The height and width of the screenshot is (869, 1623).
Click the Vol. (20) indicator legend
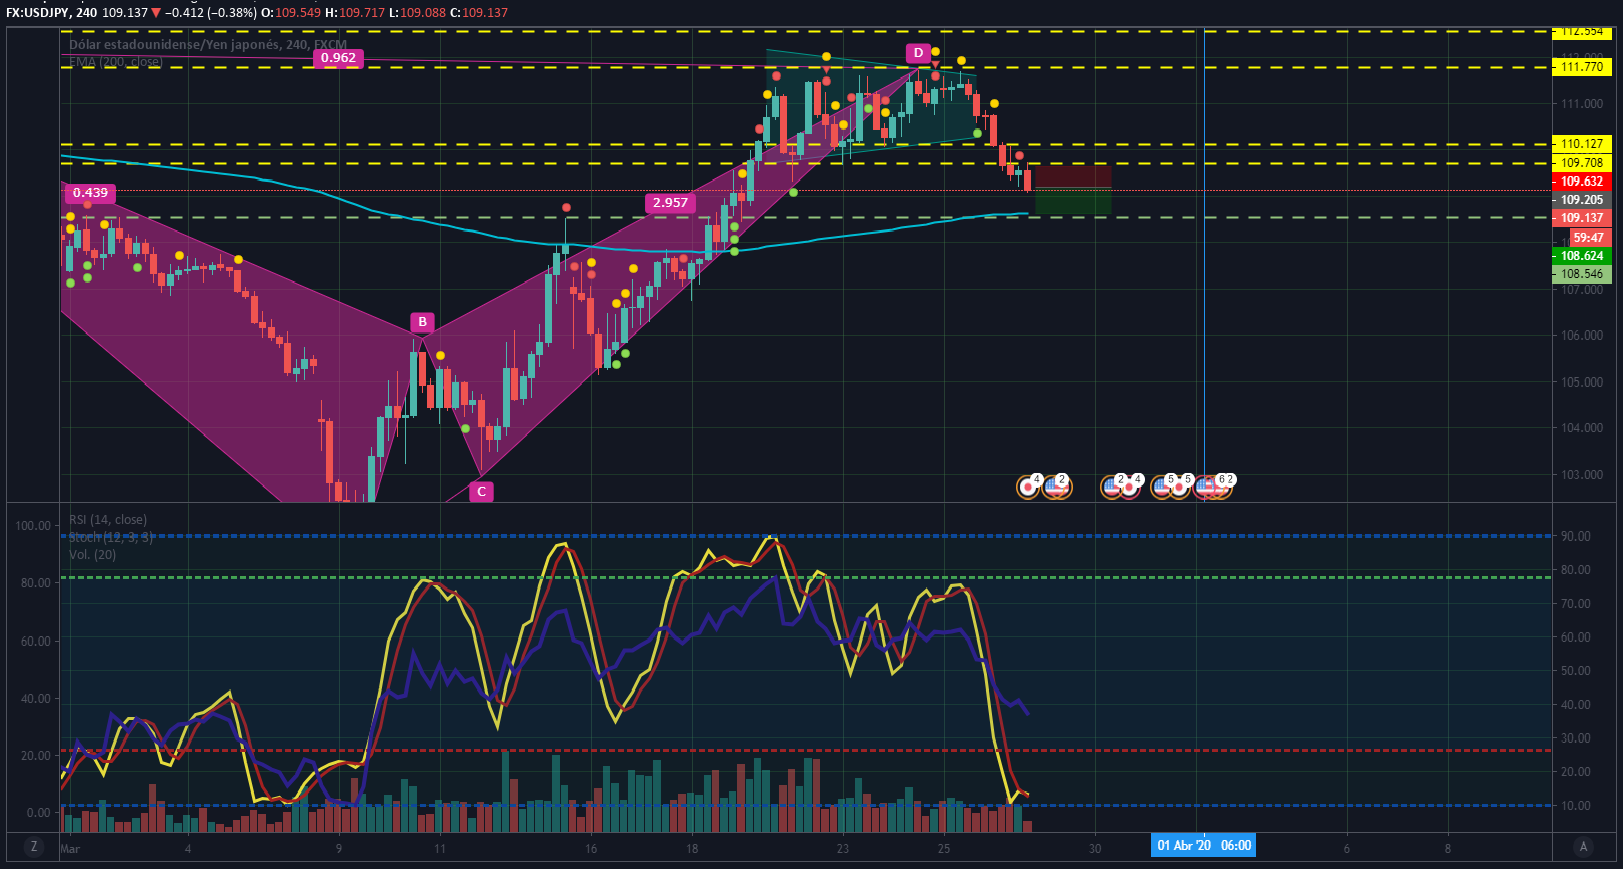pyautogui.click(x=92, y=554)
